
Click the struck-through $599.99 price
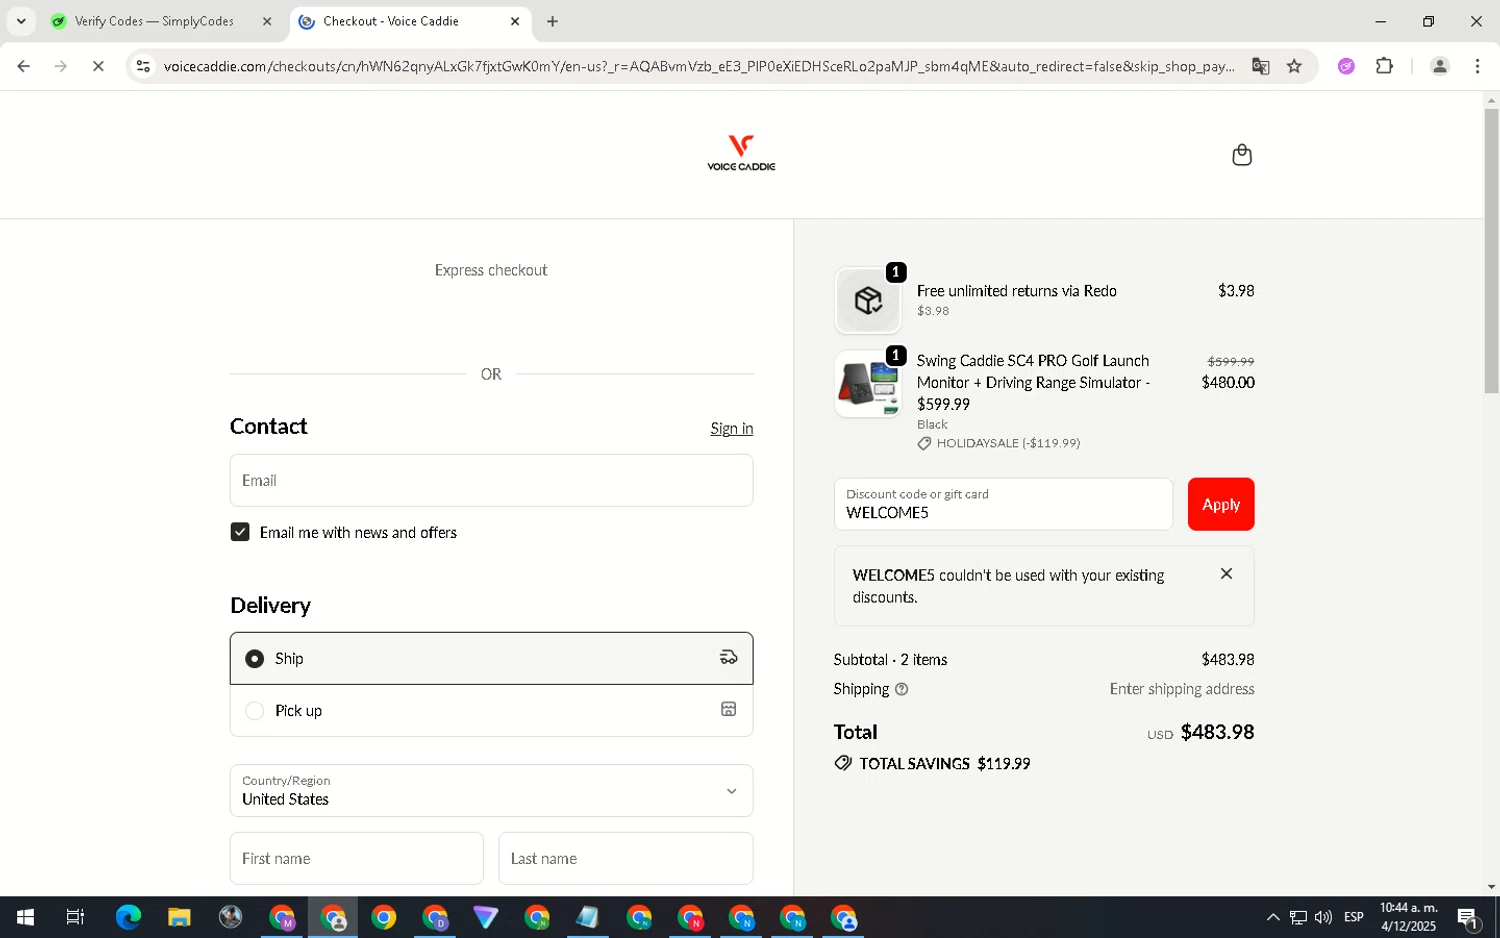click(1230, 361)
